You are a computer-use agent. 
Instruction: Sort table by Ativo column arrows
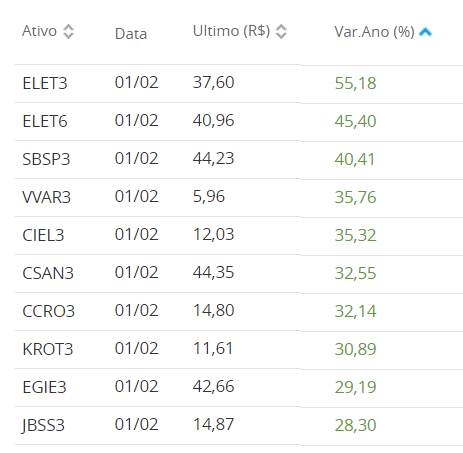click(68, 32)
